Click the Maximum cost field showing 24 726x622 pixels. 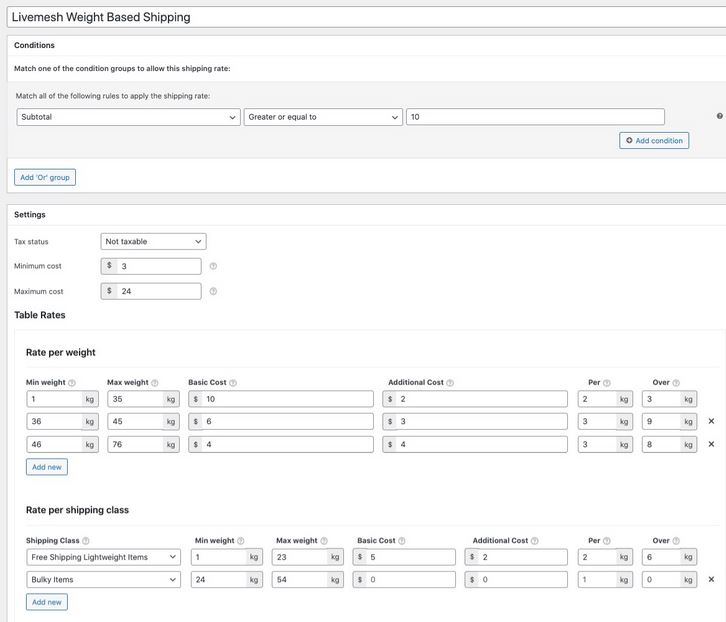(x=151, y=291)
